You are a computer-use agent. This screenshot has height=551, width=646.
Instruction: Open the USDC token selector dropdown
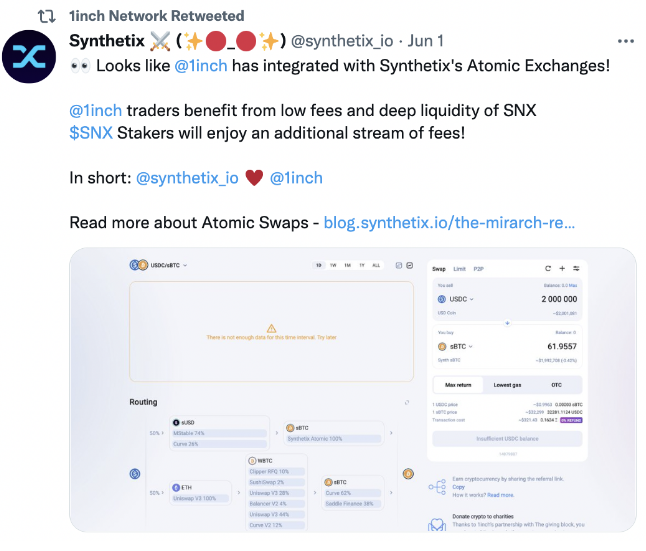456,299
